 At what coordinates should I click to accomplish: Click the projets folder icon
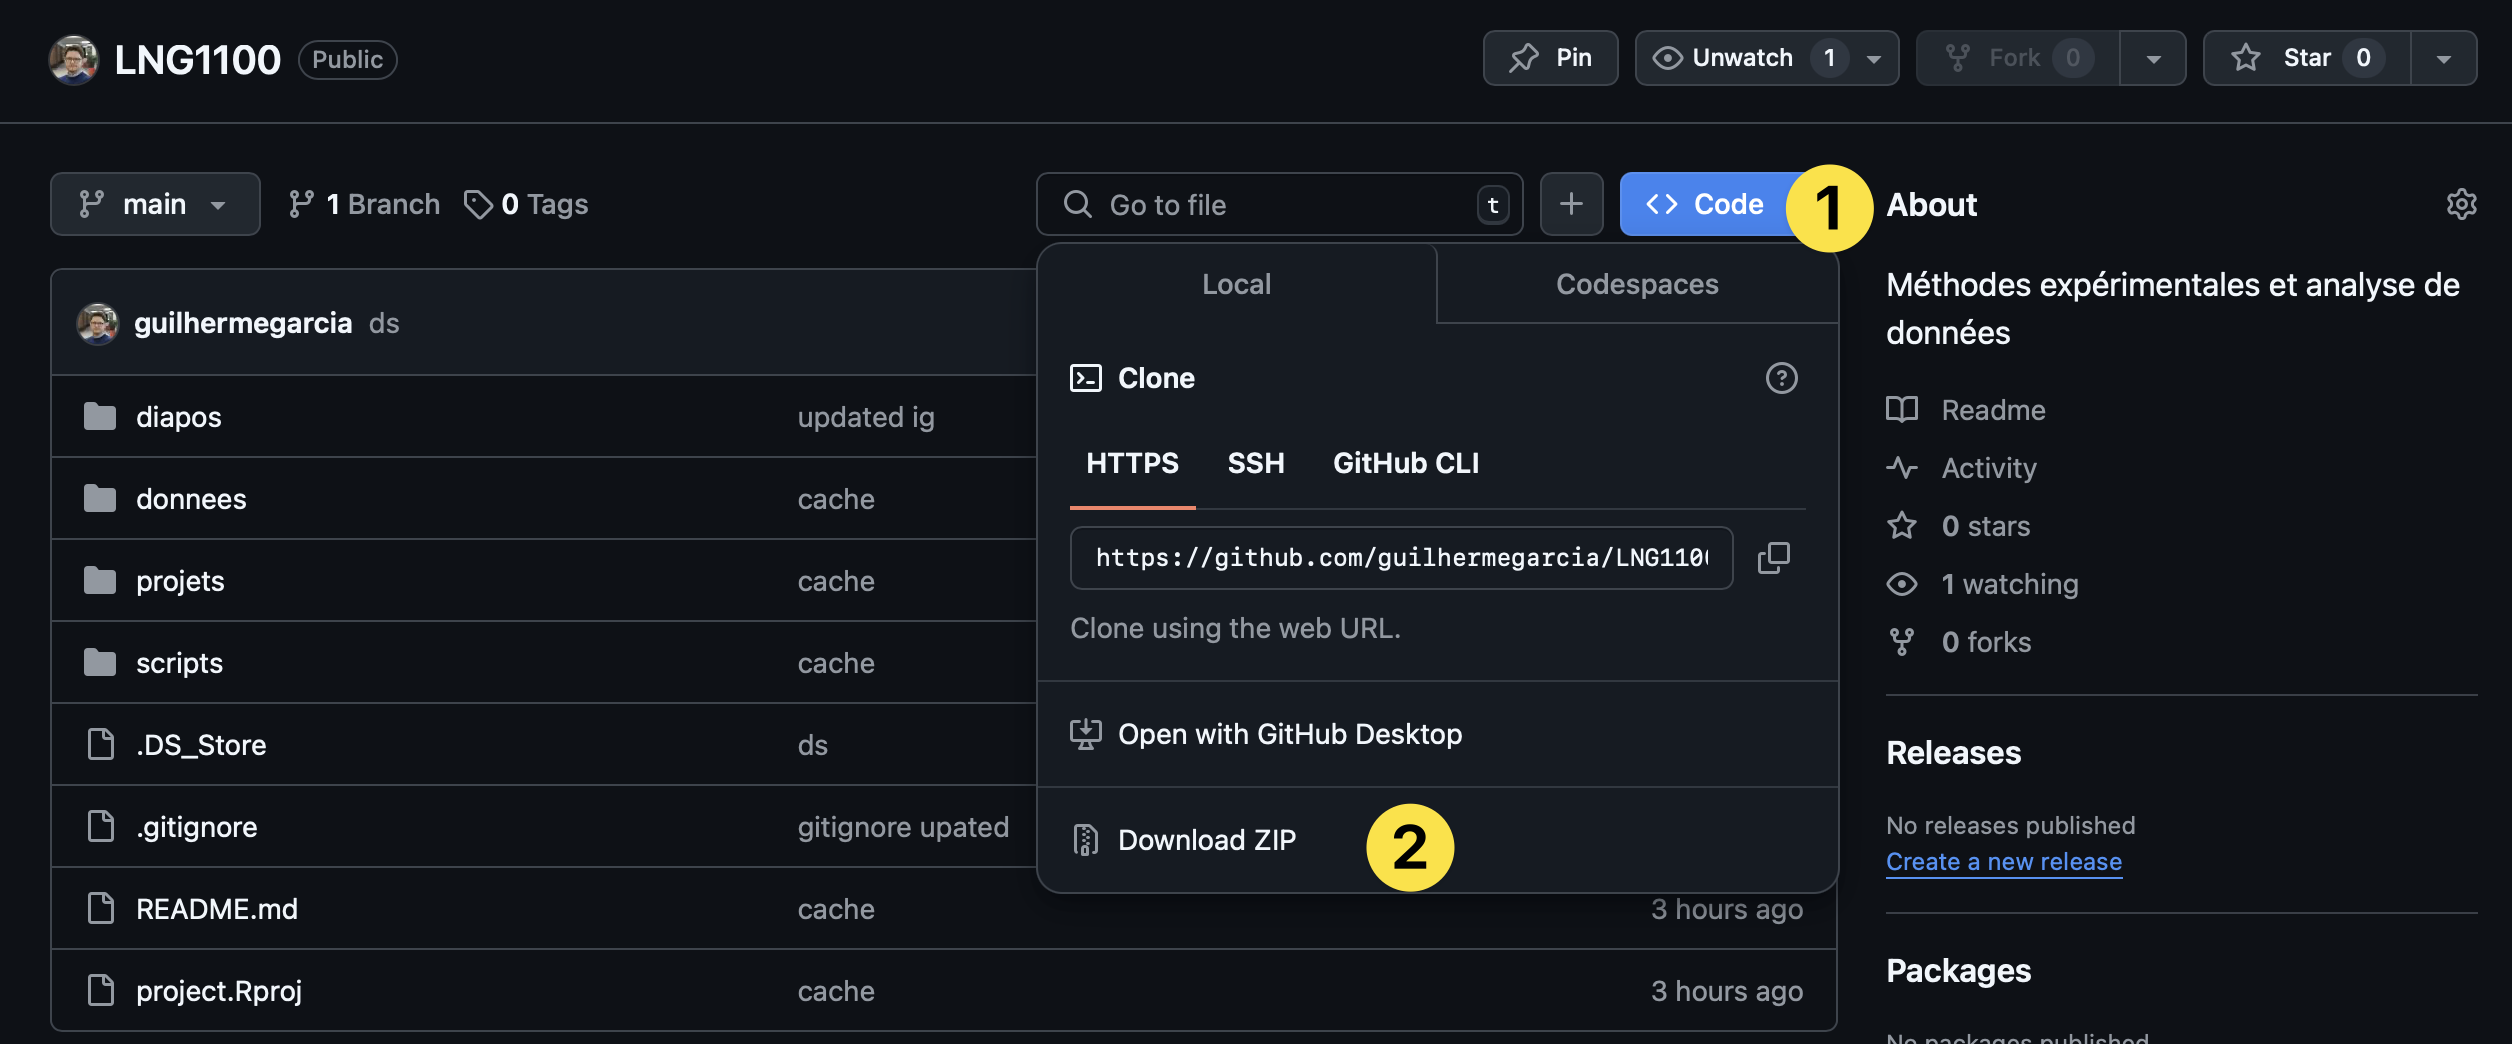click(x=99, y=580)
